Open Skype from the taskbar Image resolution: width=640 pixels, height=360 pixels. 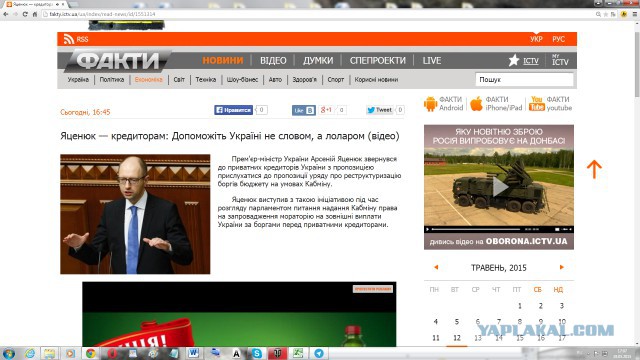pos(257,353)
